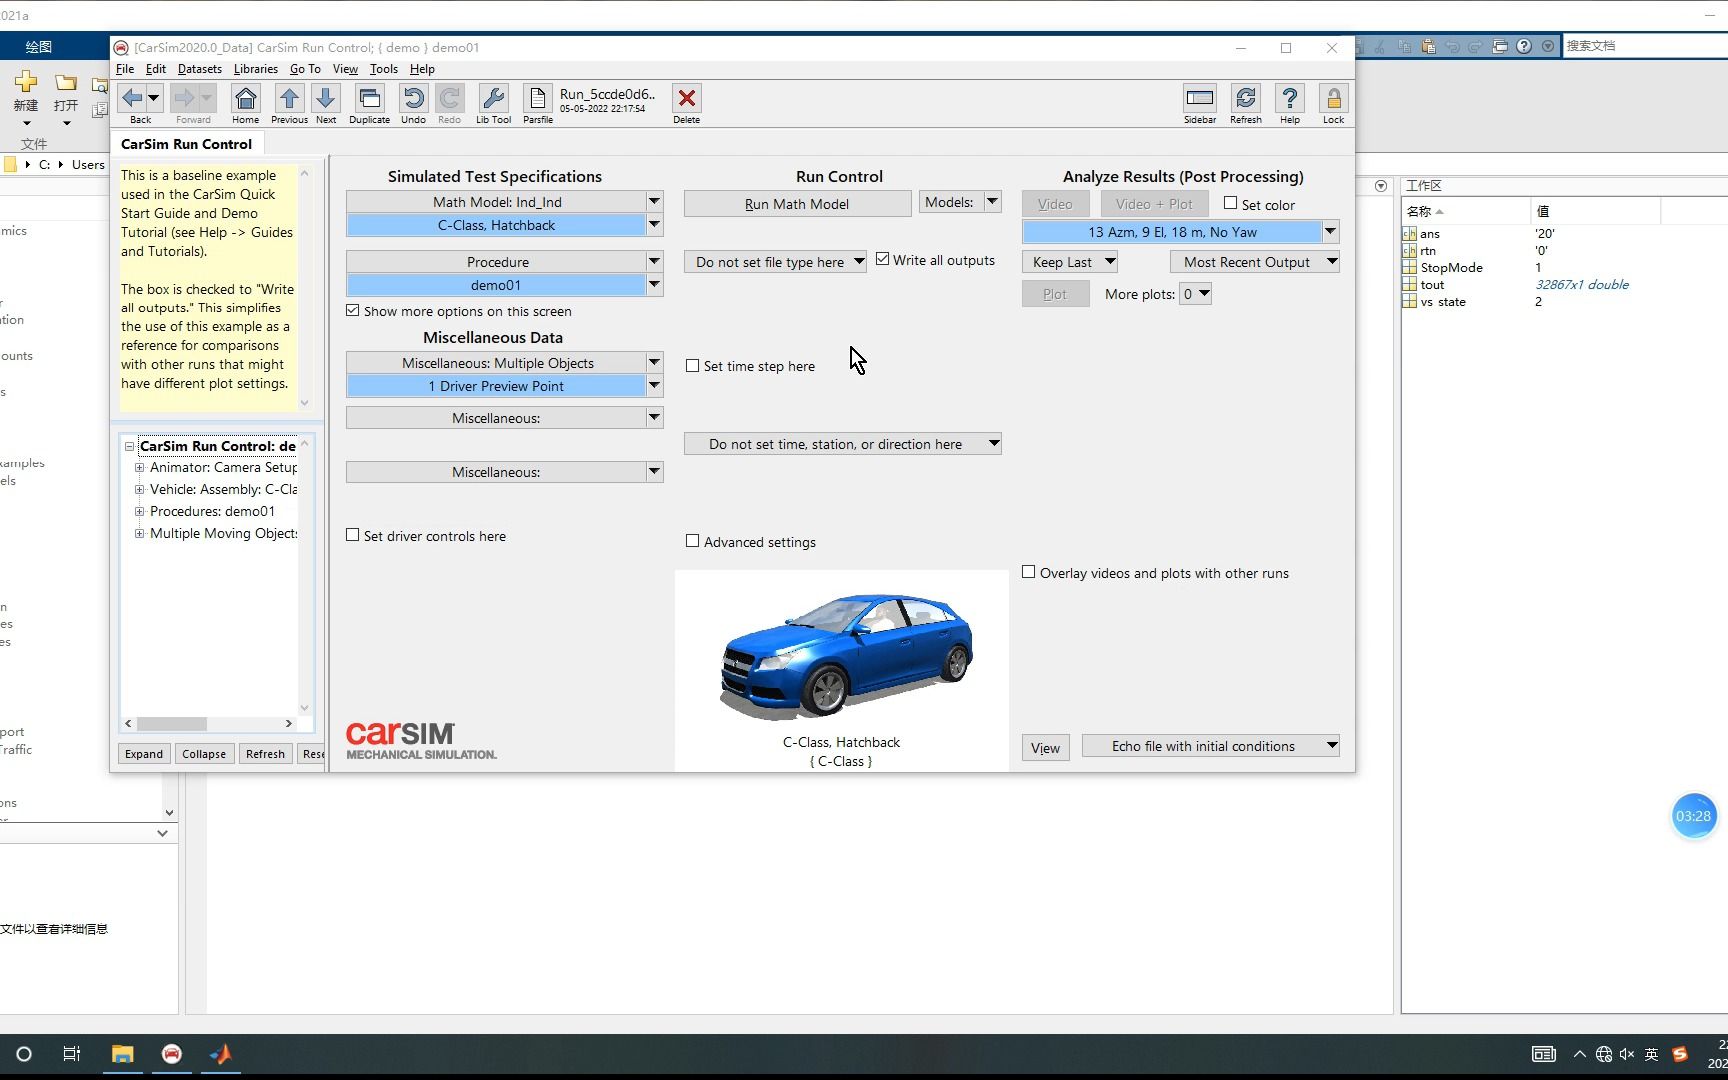Click the Home toolbar icon
Screen dimensions: 1728x1080
(245, 100)
